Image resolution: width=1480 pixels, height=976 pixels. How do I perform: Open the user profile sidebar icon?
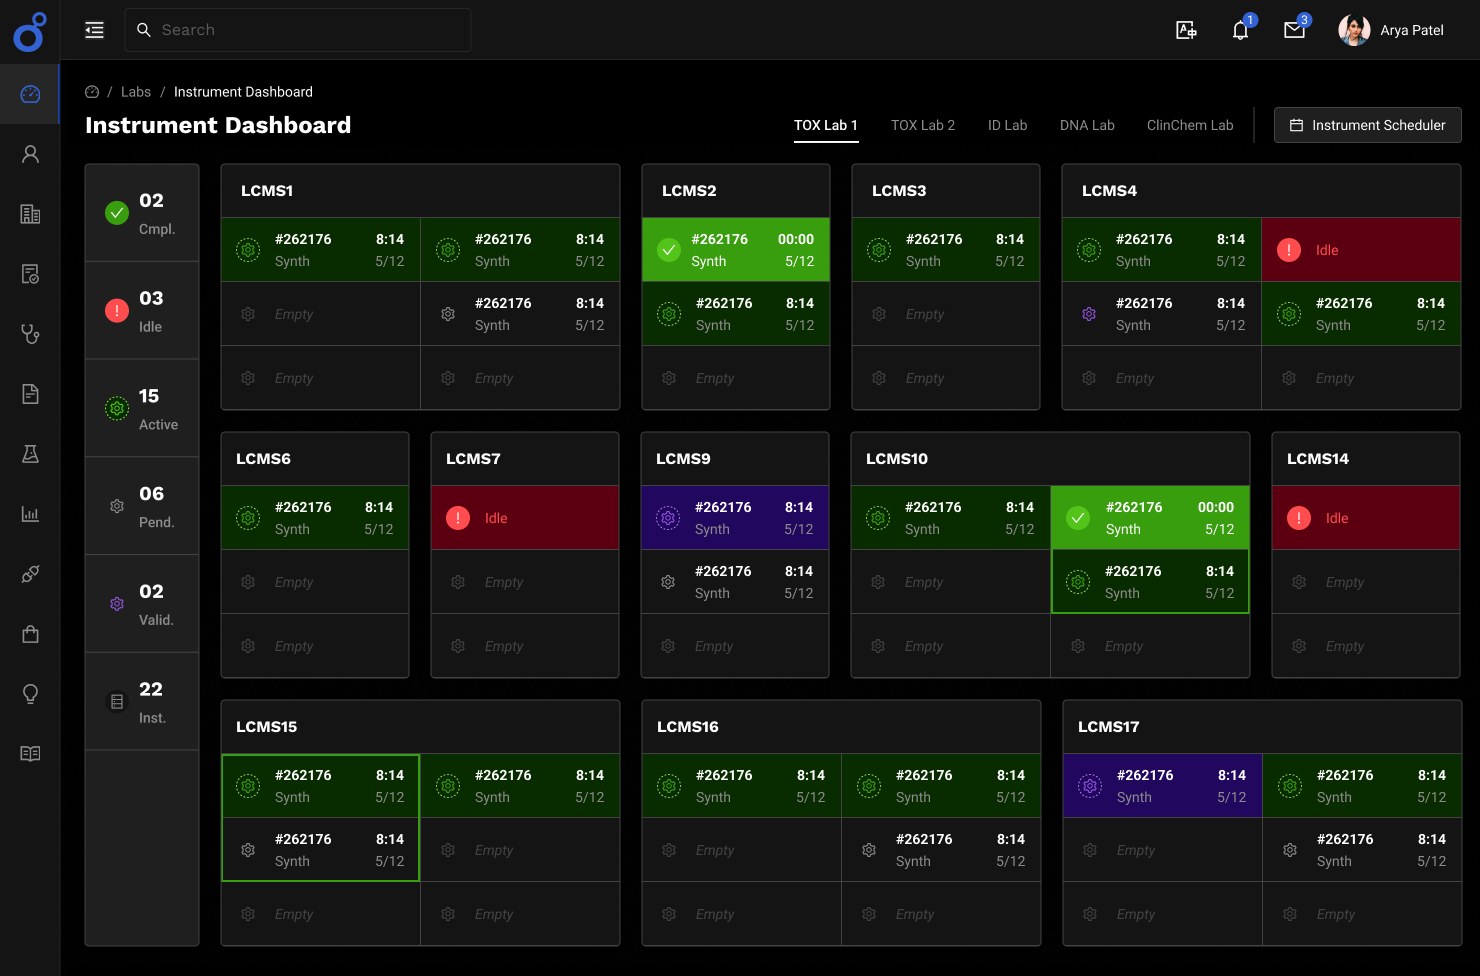point(30,154)
